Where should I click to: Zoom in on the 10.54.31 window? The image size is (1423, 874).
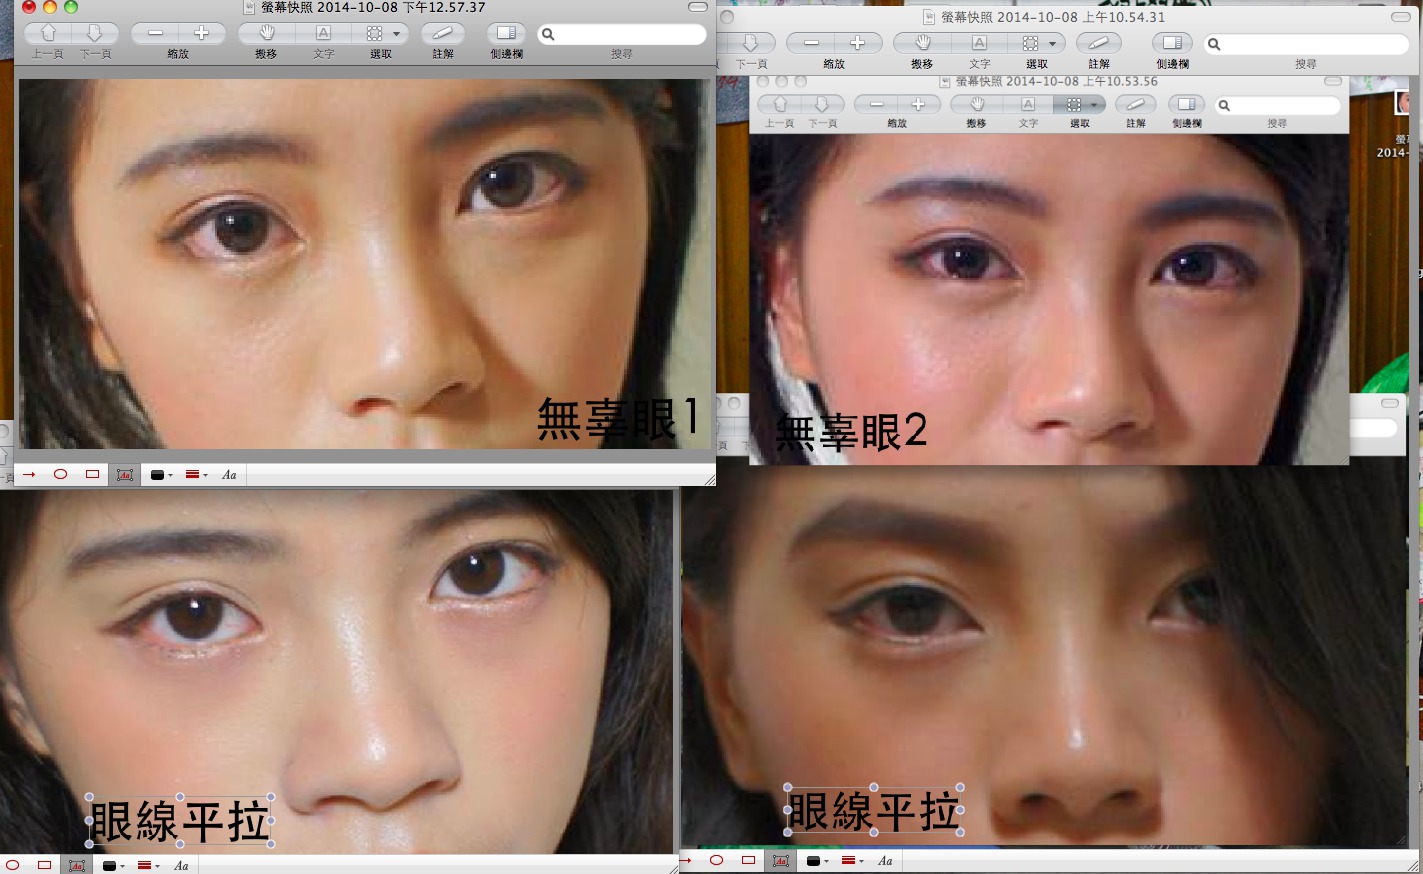[x=858, y=43]
